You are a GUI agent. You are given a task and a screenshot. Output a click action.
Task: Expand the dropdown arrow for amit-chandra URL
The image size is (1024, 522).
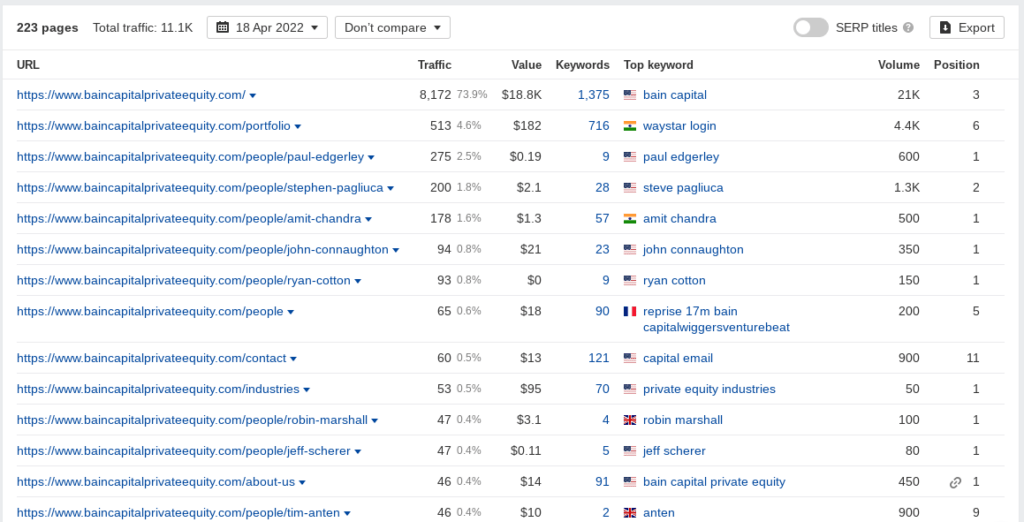pos(368,220)
